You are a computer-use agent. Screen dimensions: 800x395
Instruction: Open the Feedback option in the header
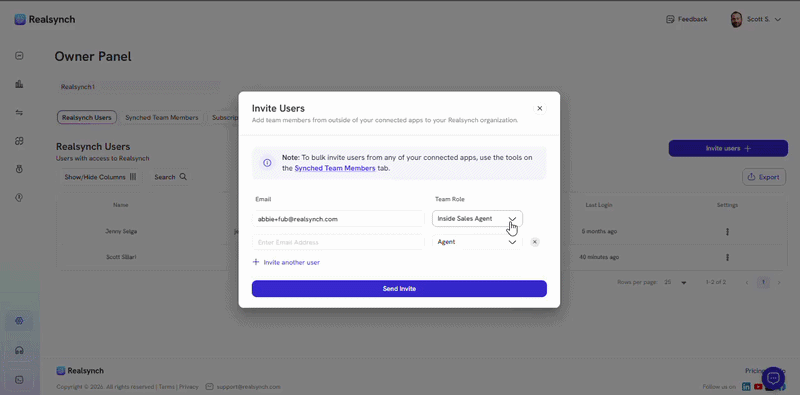[x=687, y=19]
